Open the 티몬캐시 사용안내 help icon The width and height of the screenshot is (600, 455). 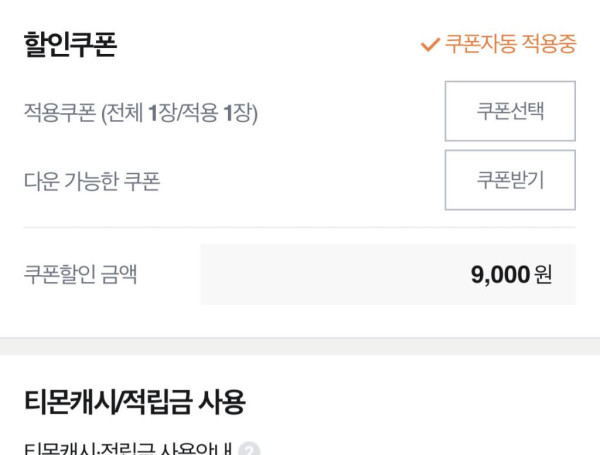pyautogui.click(x=249, y=450)
